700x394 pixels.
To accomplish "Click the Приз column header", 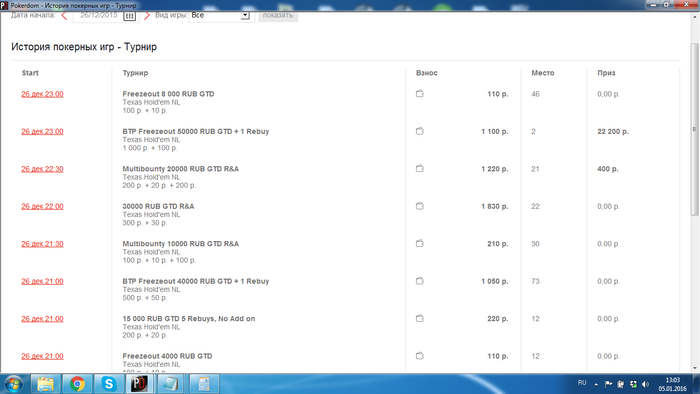I will click(606, 73).
